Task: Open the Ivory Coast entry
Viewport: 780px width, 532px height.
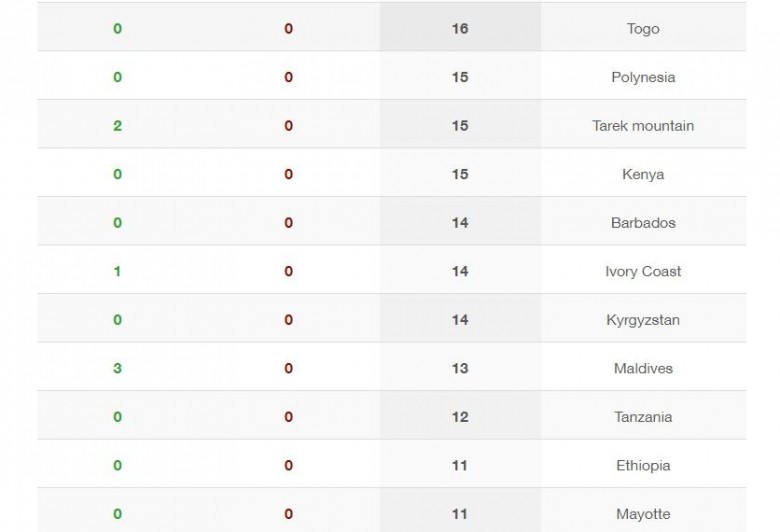Action: click(x=643, y=271)
